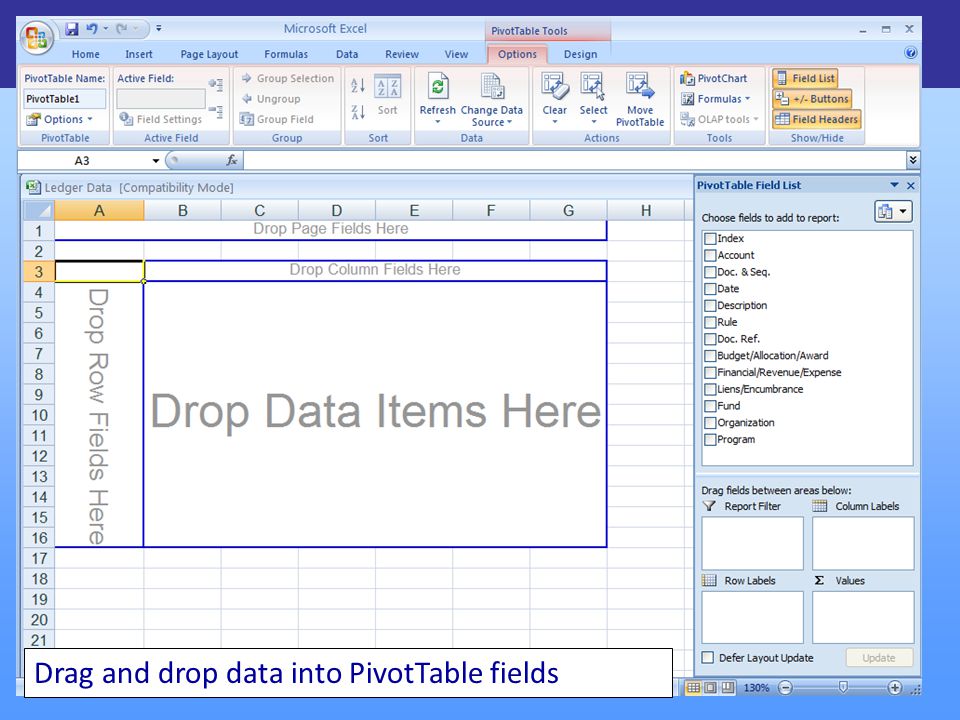Viewport: 960px width, 720px height.
Task: Click the Redo arrow icon
Action: point(122,28)
